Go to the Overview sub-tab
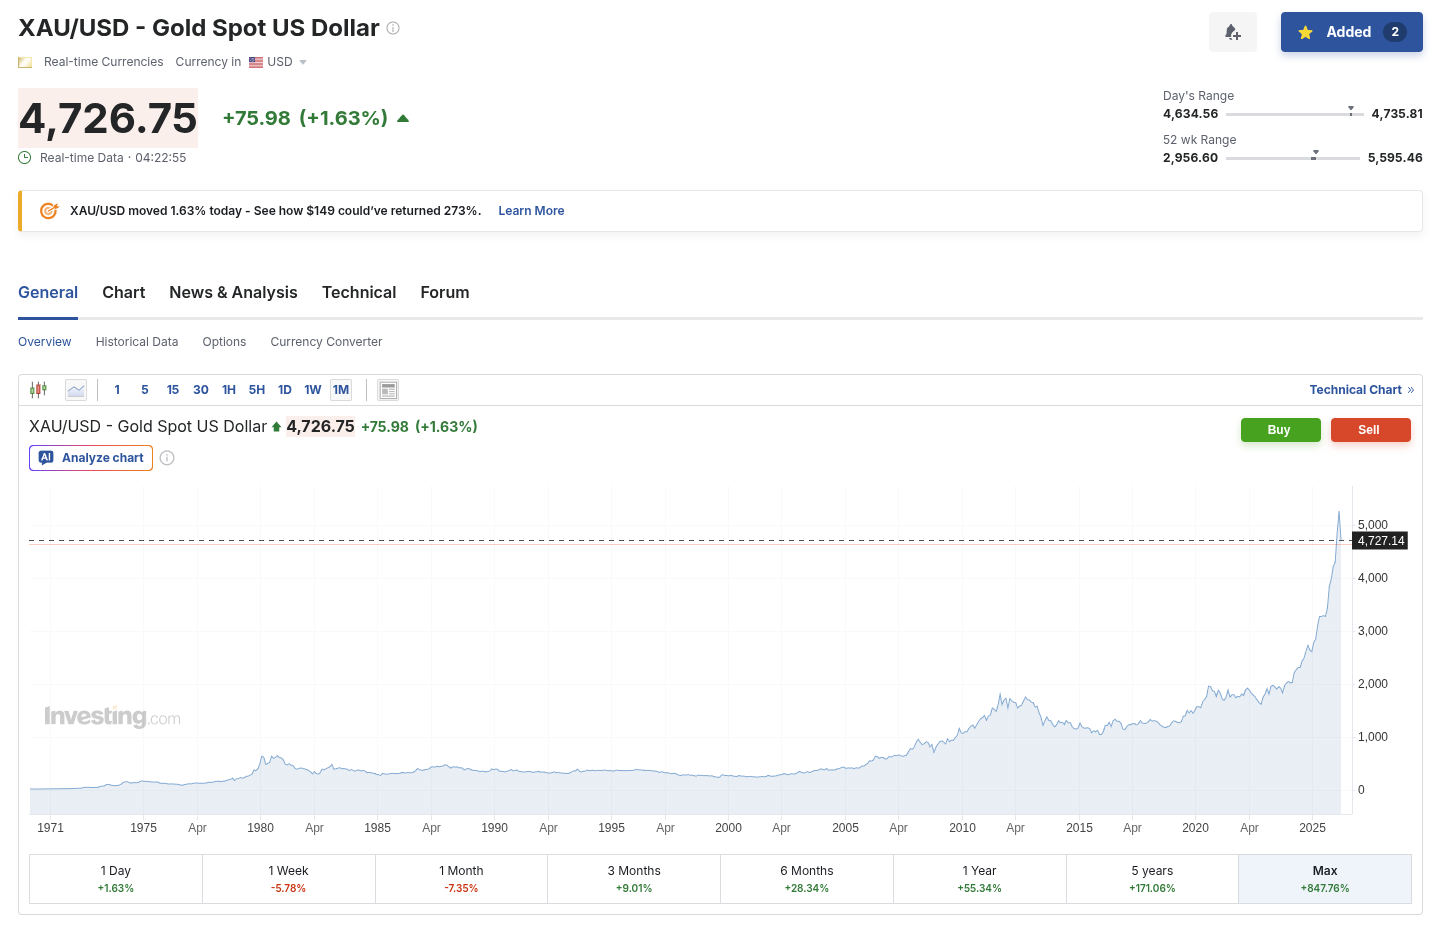The image size is (1436, 929). 45,342
